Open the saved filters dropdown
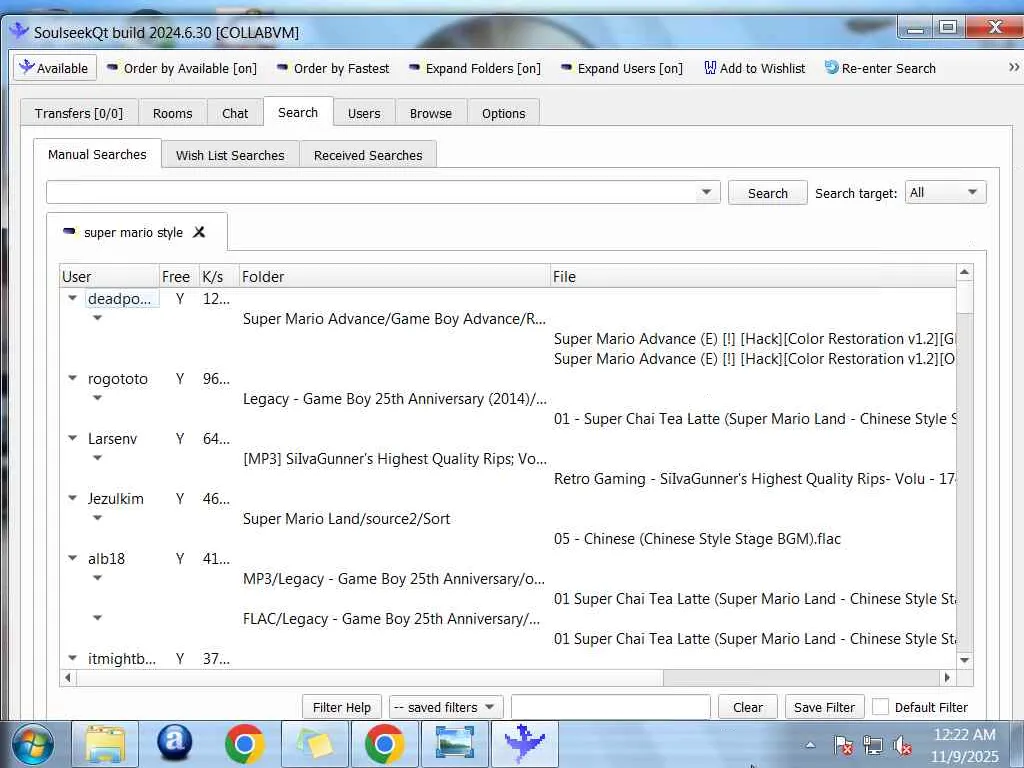The width and height of the screenshot is (1024, 768). (x=445, y=707)
